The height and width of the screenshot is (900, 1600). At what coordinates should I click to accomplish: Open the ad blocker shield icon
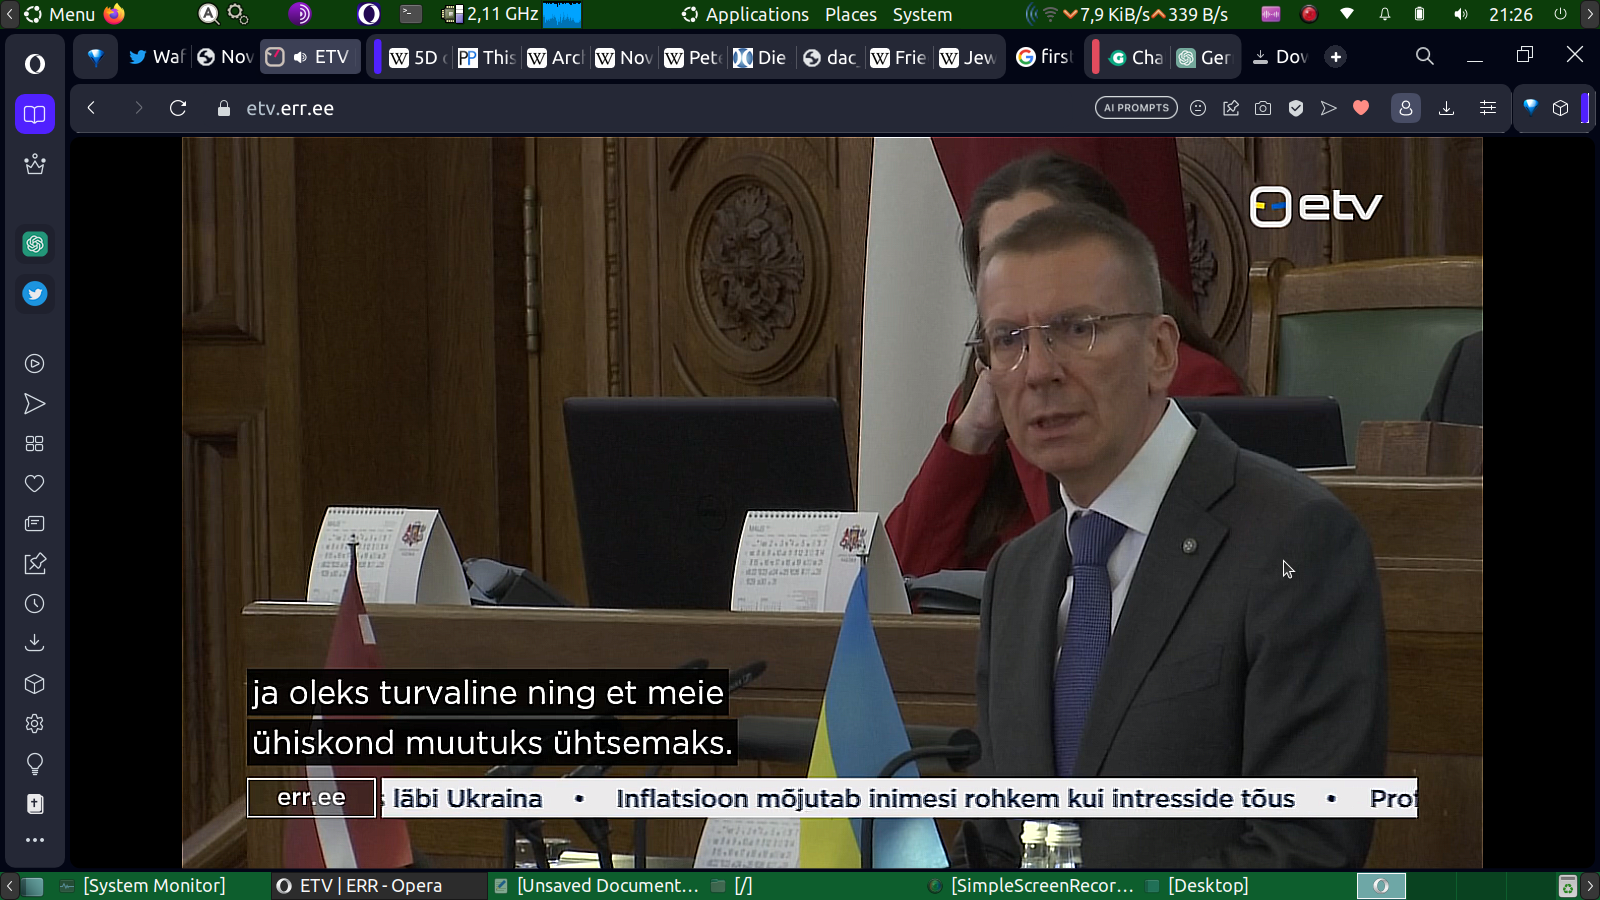pos(1296,108)
